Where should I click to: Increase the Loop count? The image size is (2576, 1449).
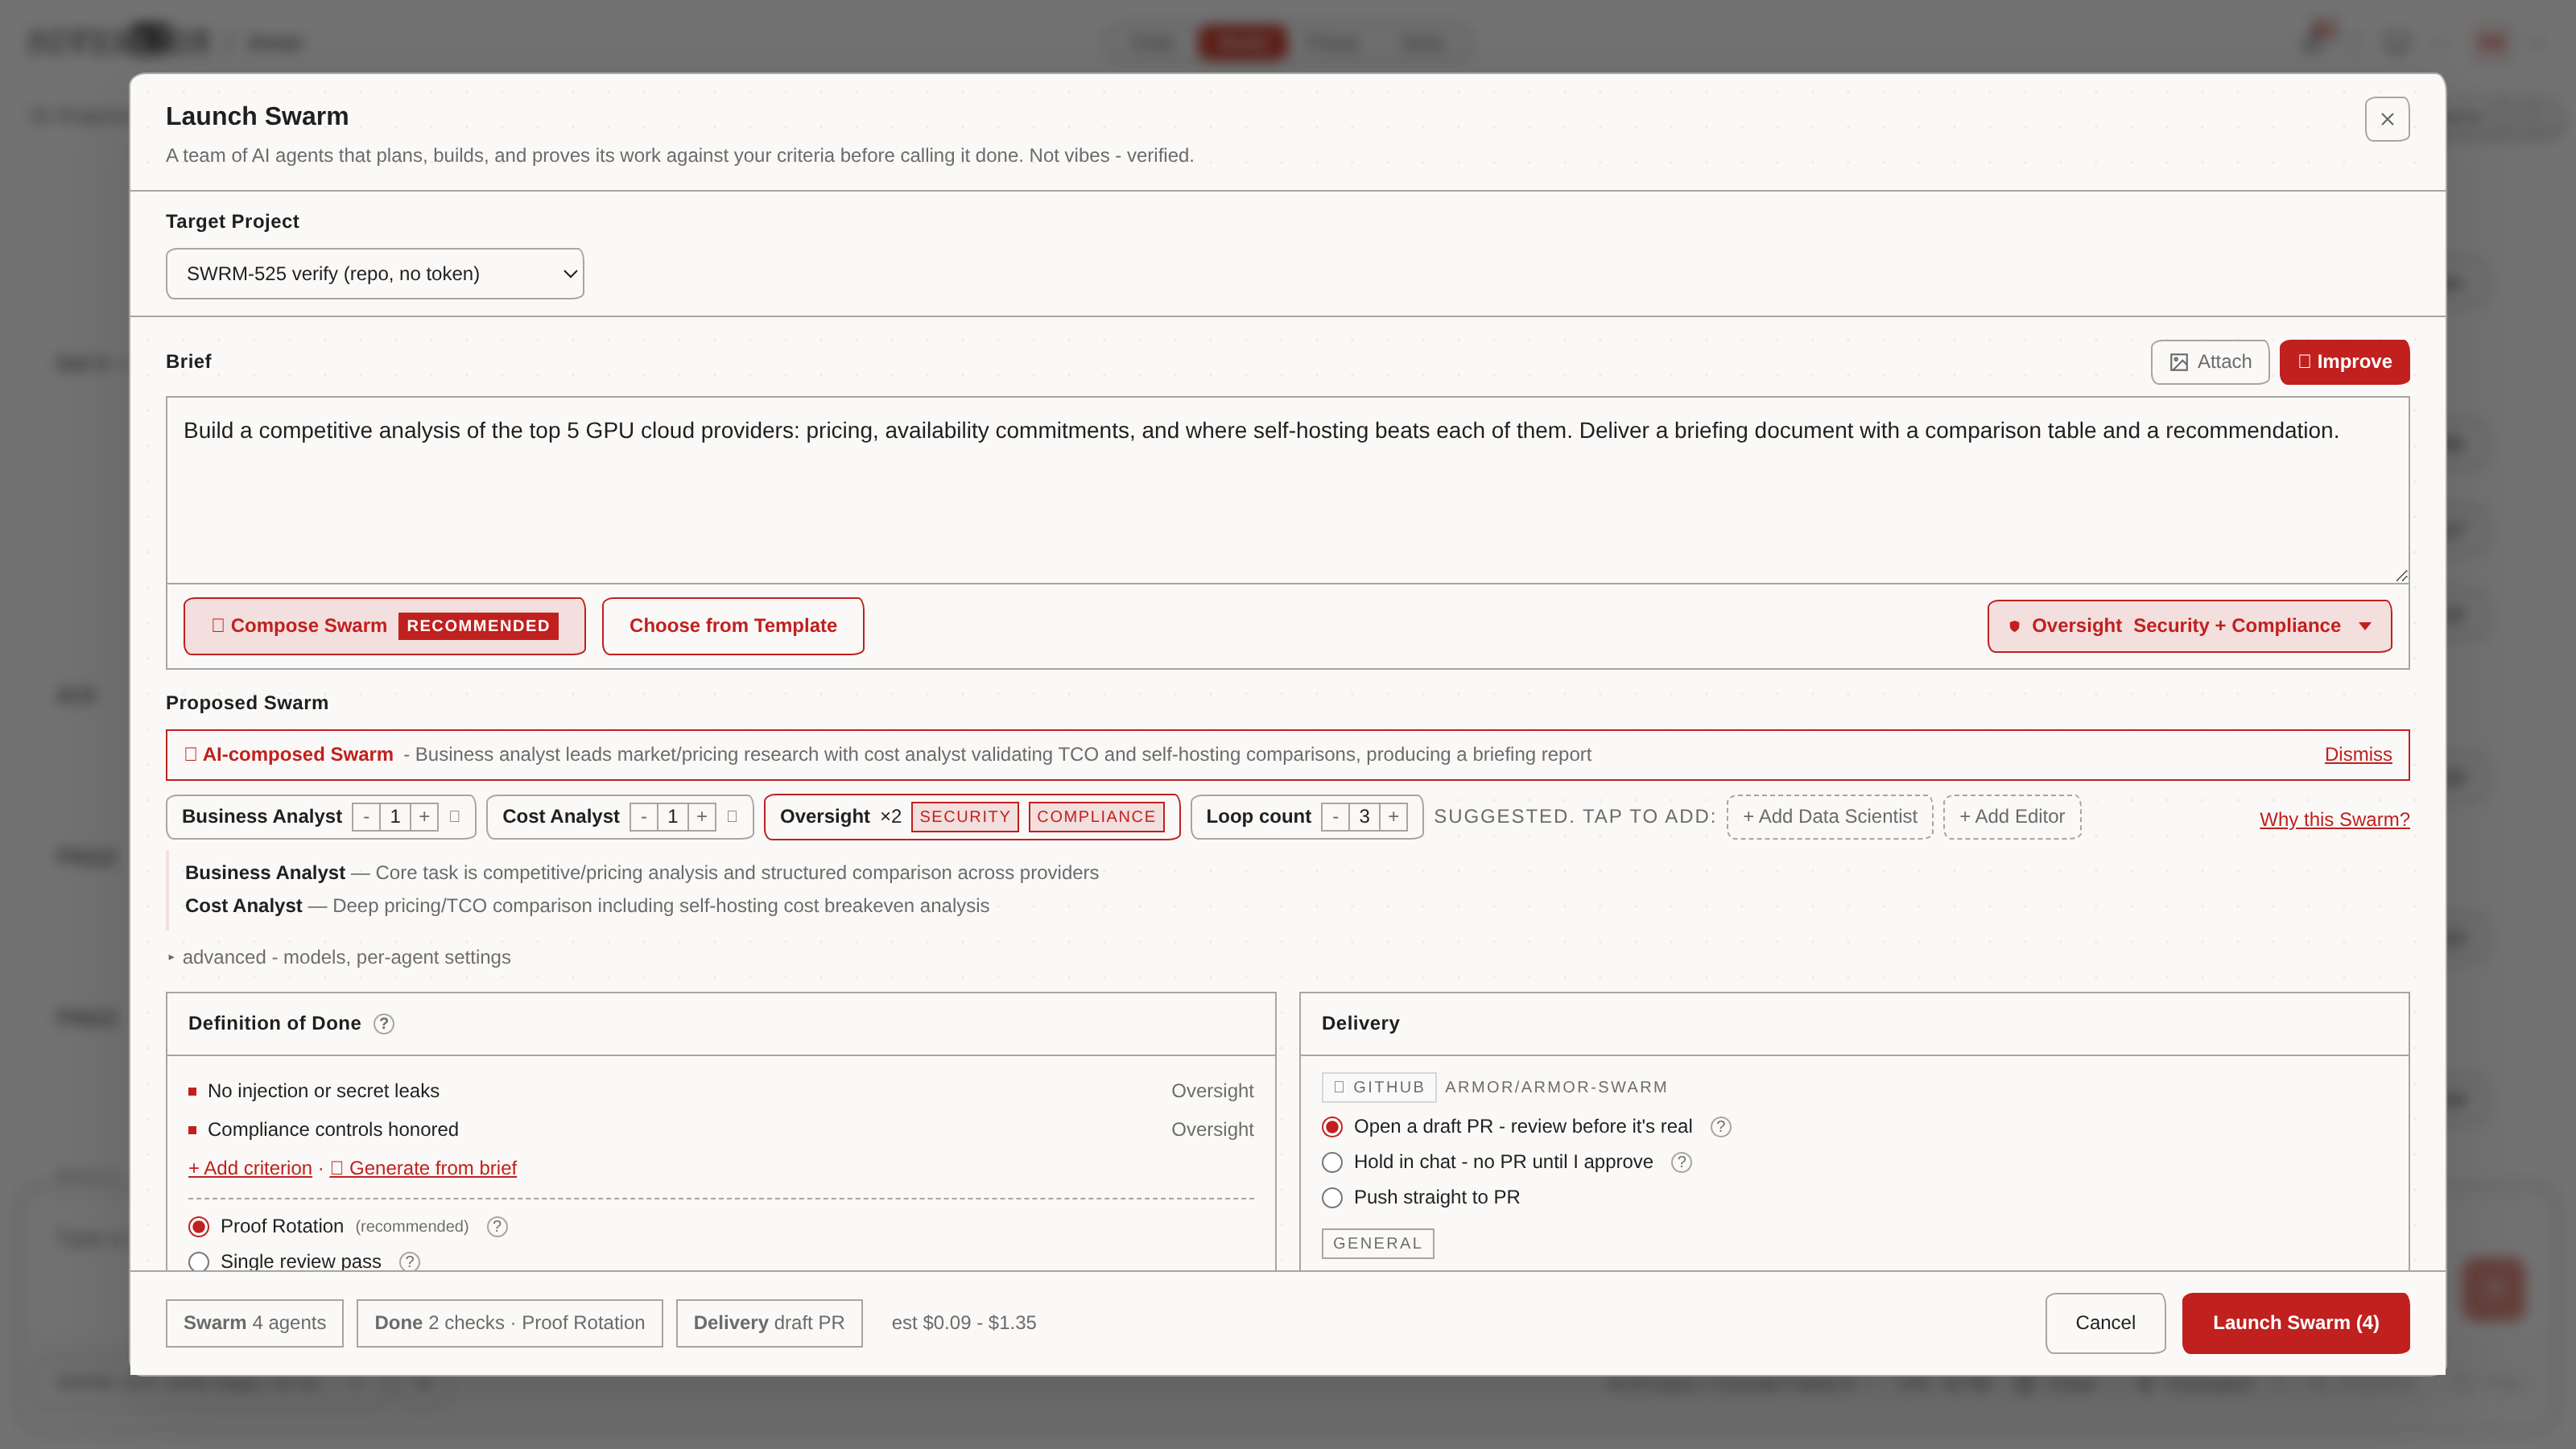(1393, 817)
